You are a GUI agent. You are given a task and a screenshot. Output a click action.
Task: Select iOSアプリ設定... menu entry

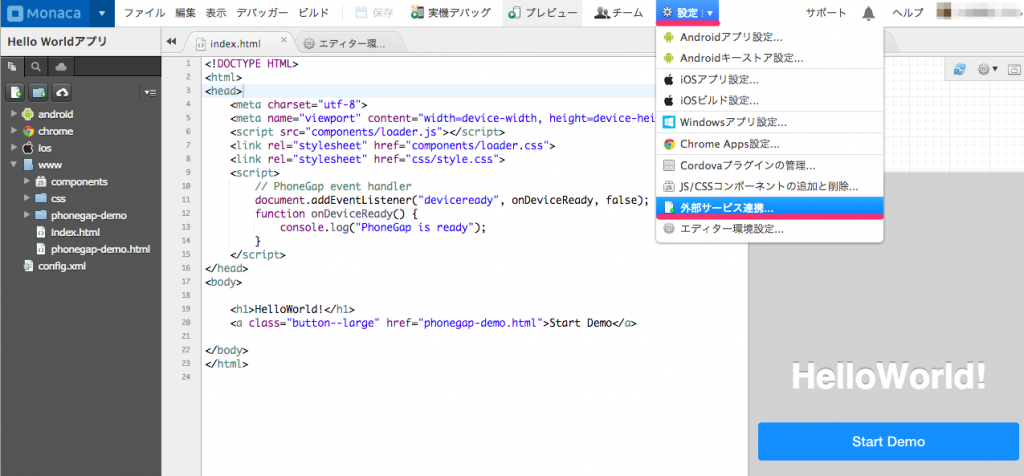click(x=769, y=80)
